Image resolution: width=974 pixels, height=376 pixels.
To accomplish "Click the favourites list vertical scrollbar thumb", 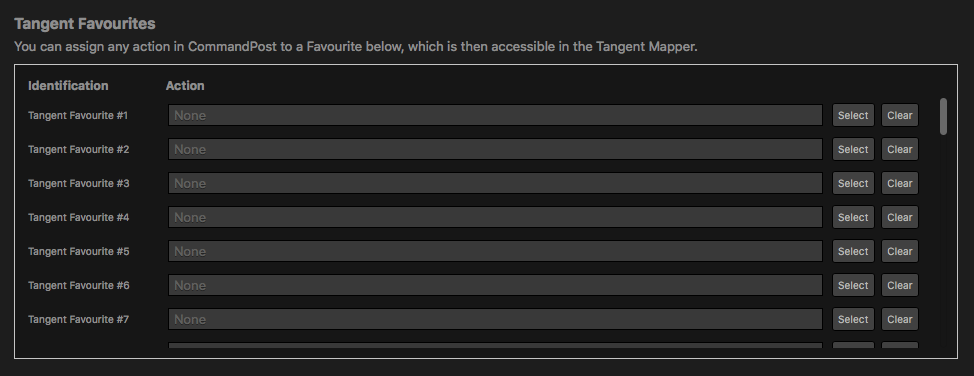I will 943,116.
